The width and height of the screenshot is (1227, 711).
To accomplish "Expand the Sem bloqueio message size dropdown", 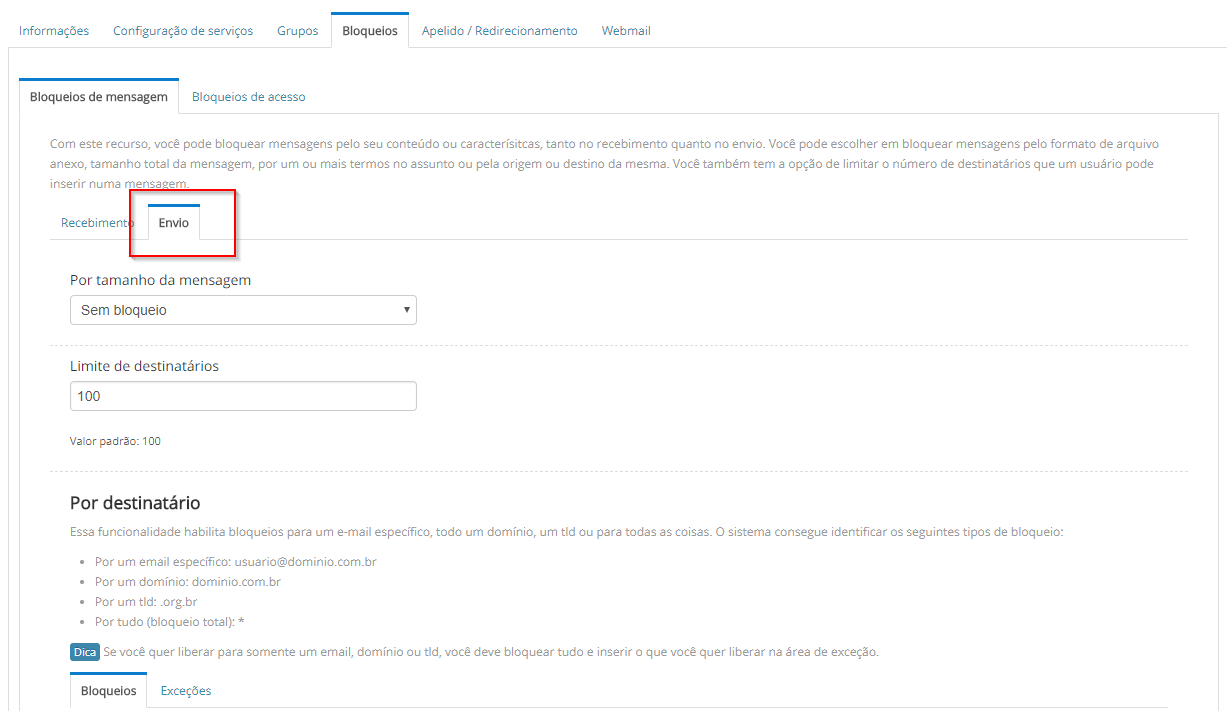I will click(x=243, y=310).
